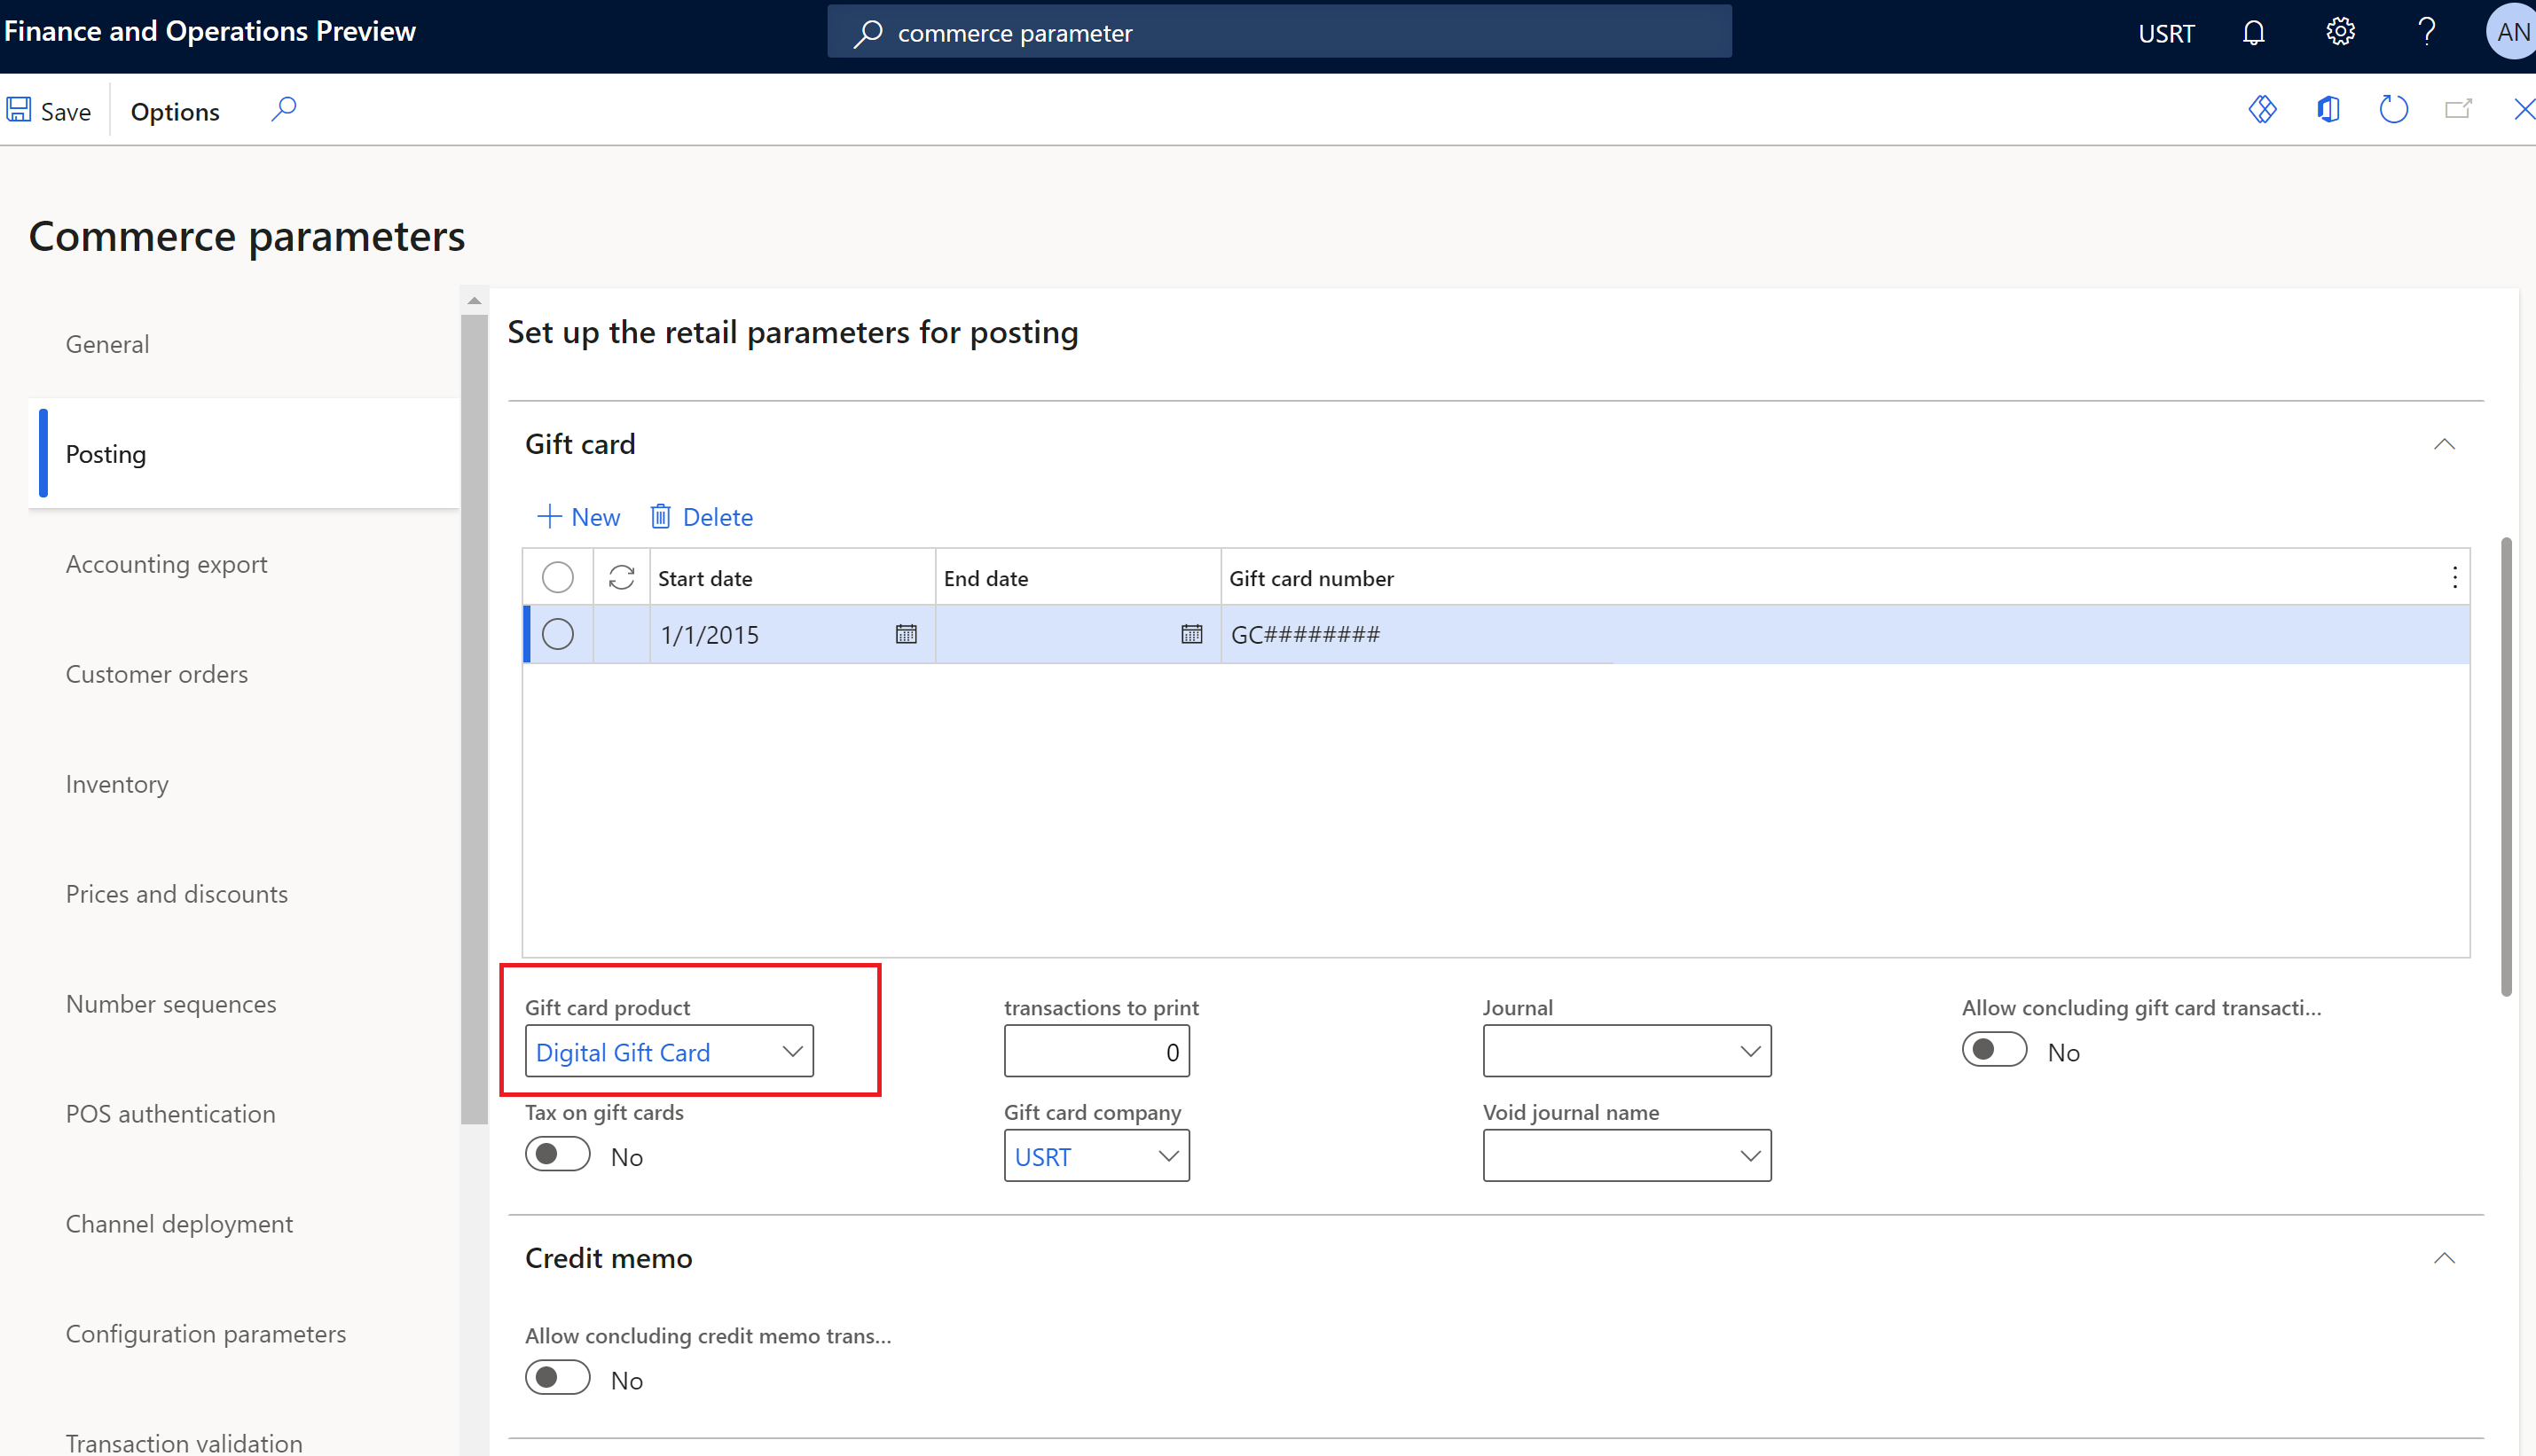Toggle Allow concluding credit memo transactions

point(557,1378)
